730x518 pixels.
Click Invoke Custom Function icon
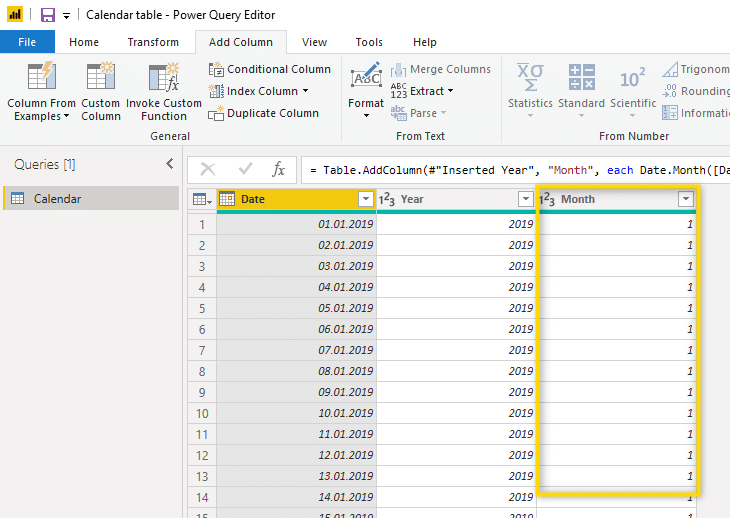[163, 77]
